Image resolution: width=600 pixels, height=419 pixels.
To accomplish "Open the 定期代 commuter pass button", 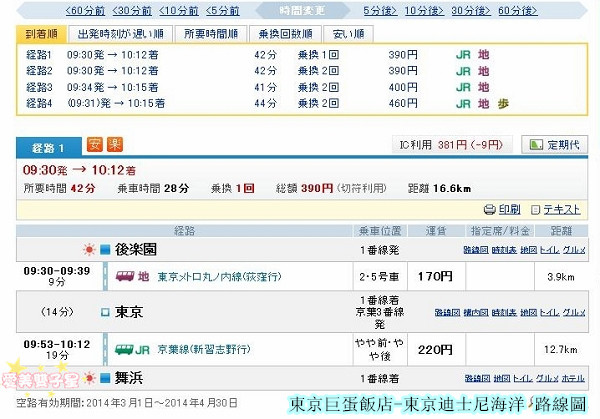I will tap(554, 145).
